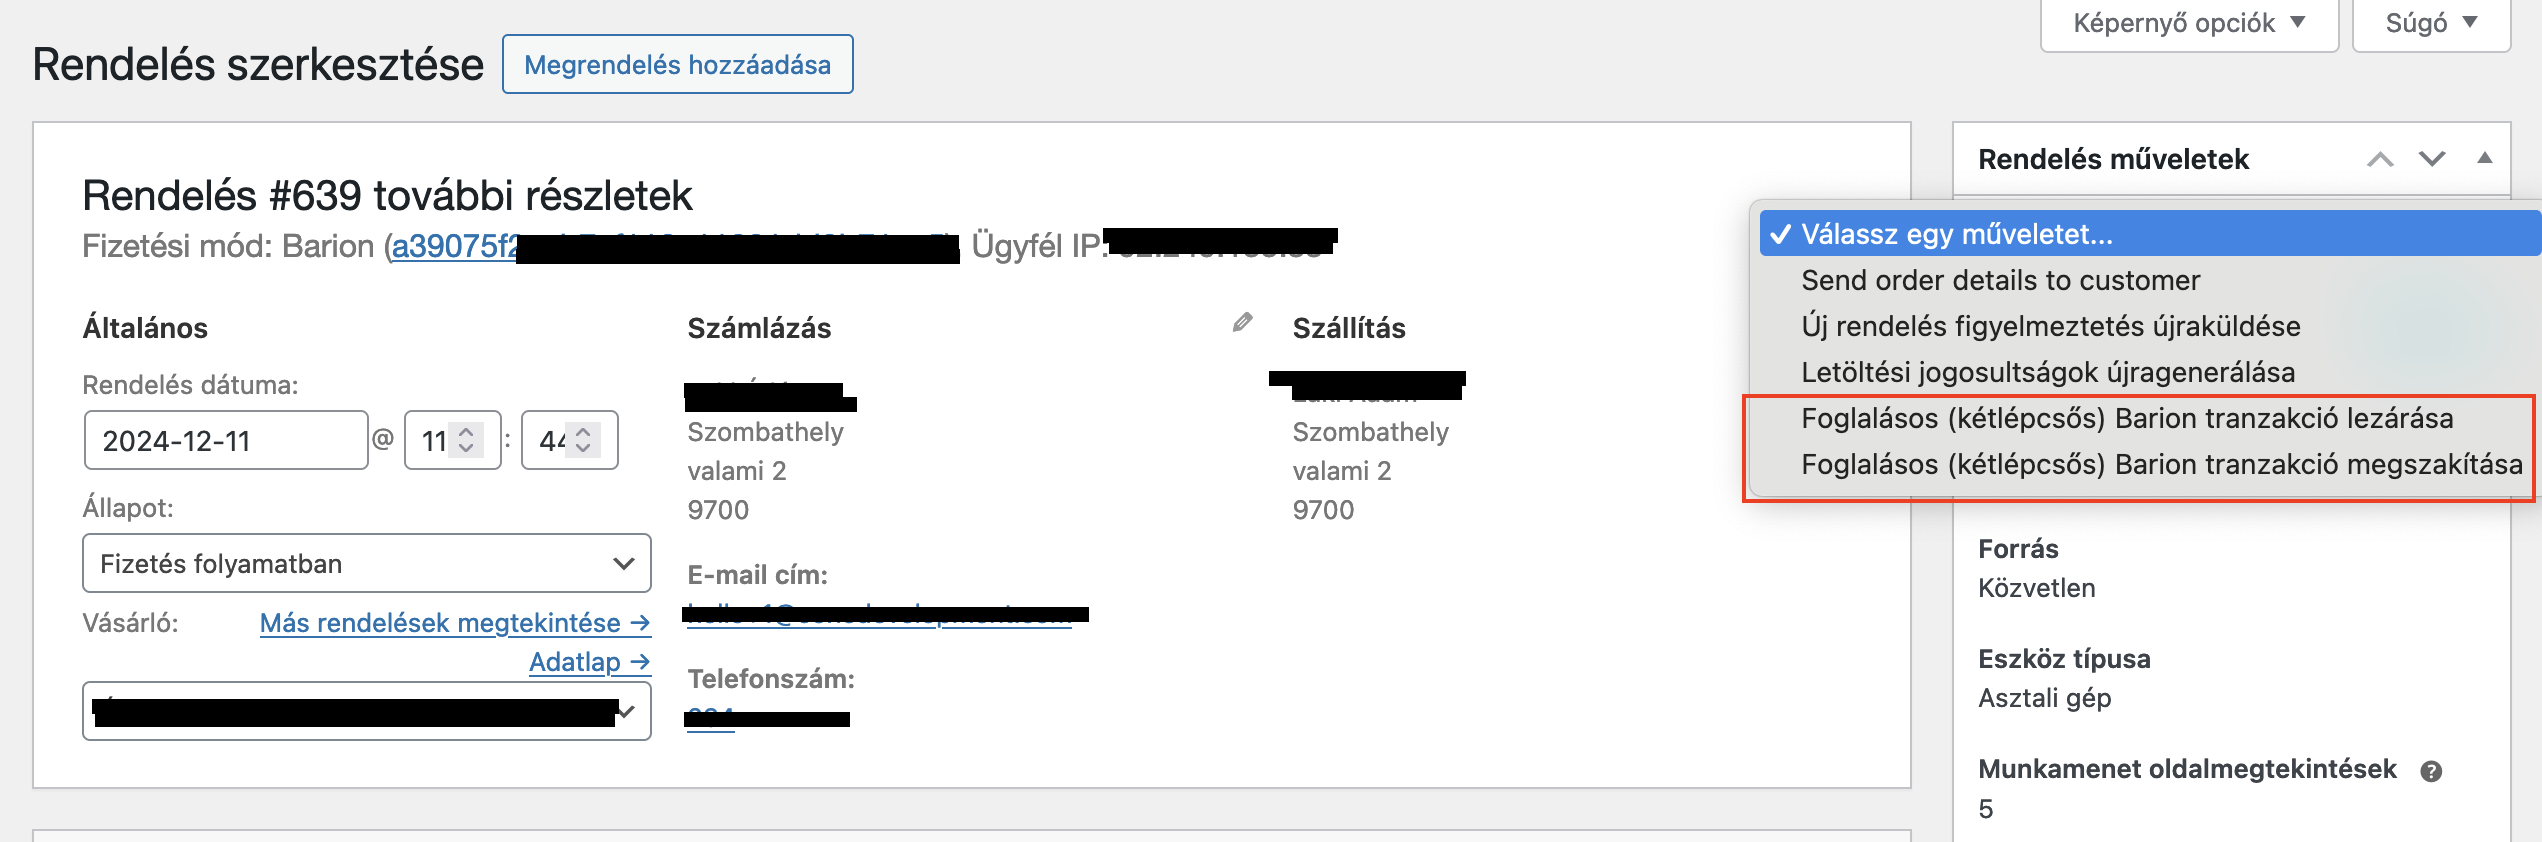Click the order date input field
The height and width of the screenshot is (842, 2542).
tap(226, 440)
